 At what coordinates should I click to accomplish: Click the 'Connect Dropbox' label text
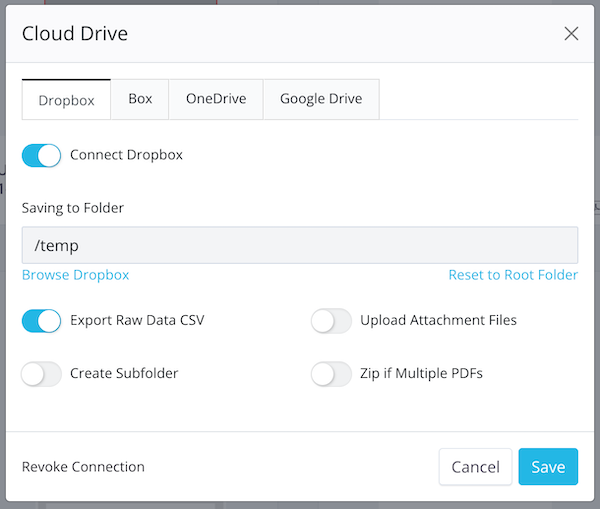126,155
